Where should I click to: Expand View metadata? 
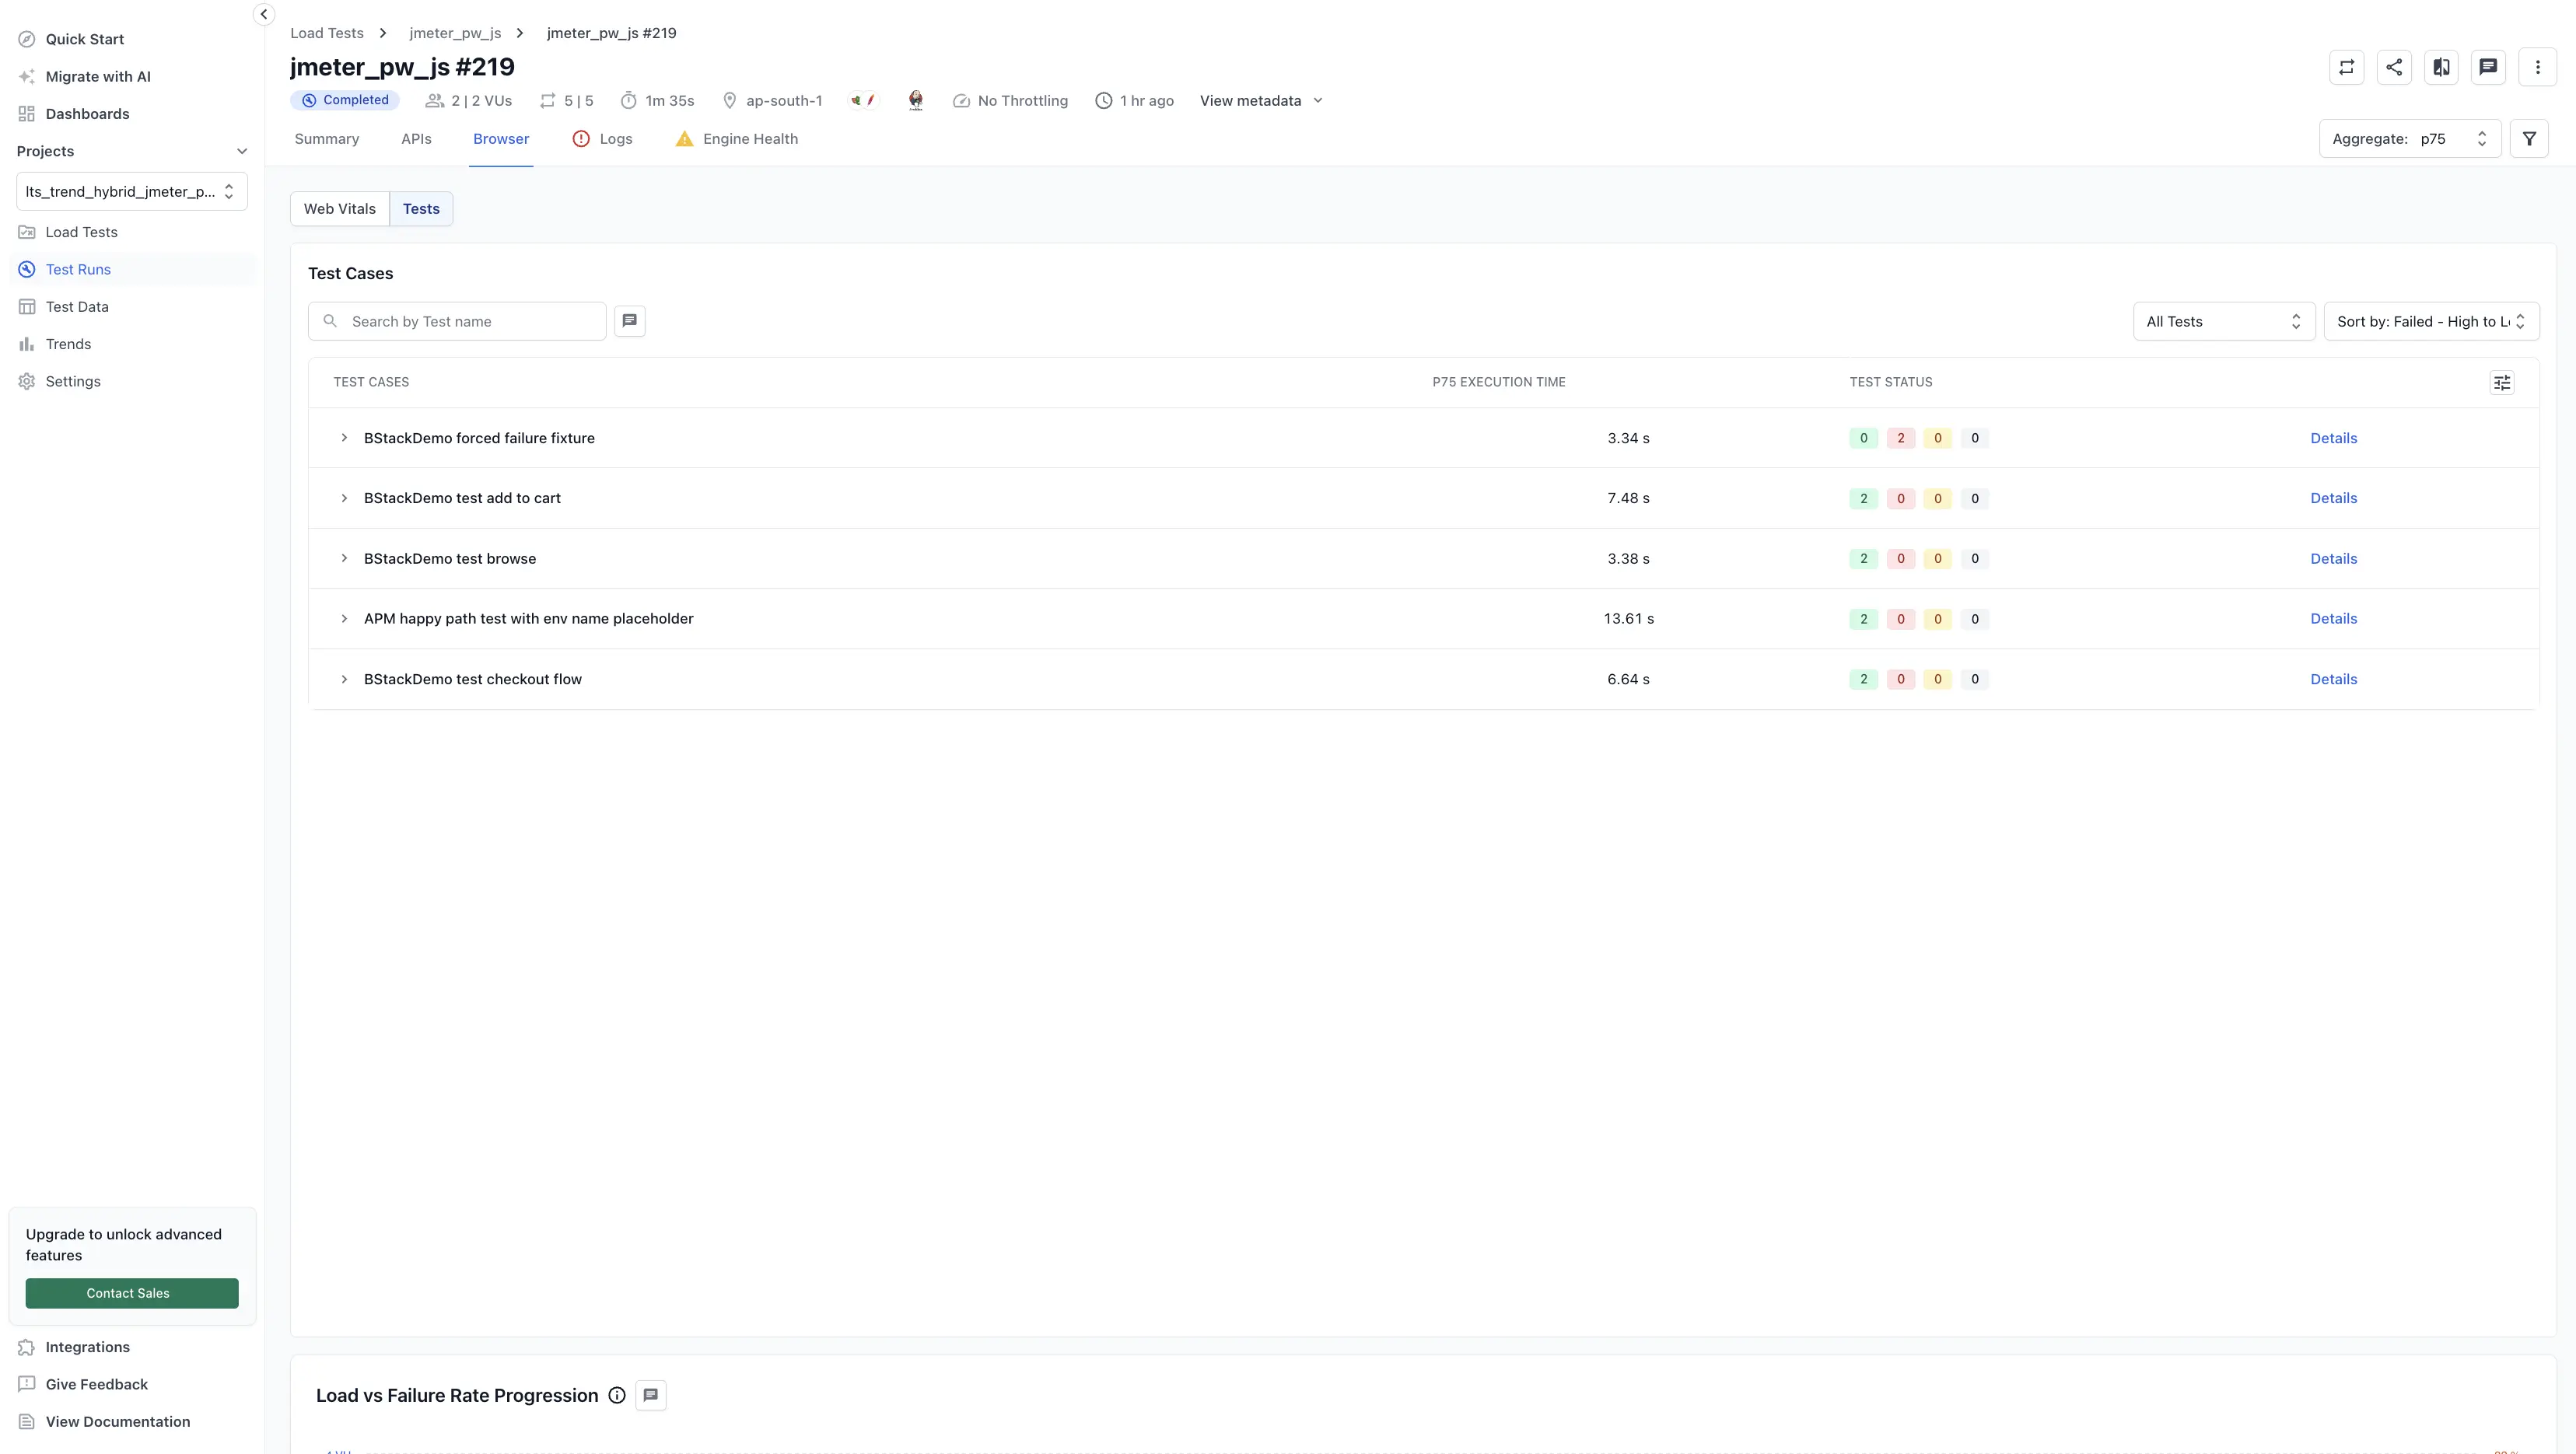click(x=1261, y=101)
